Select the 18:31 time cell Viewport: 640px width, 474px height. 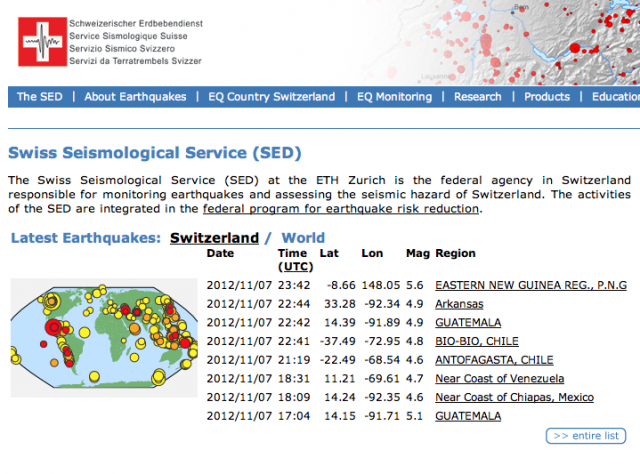coord(294,378)
